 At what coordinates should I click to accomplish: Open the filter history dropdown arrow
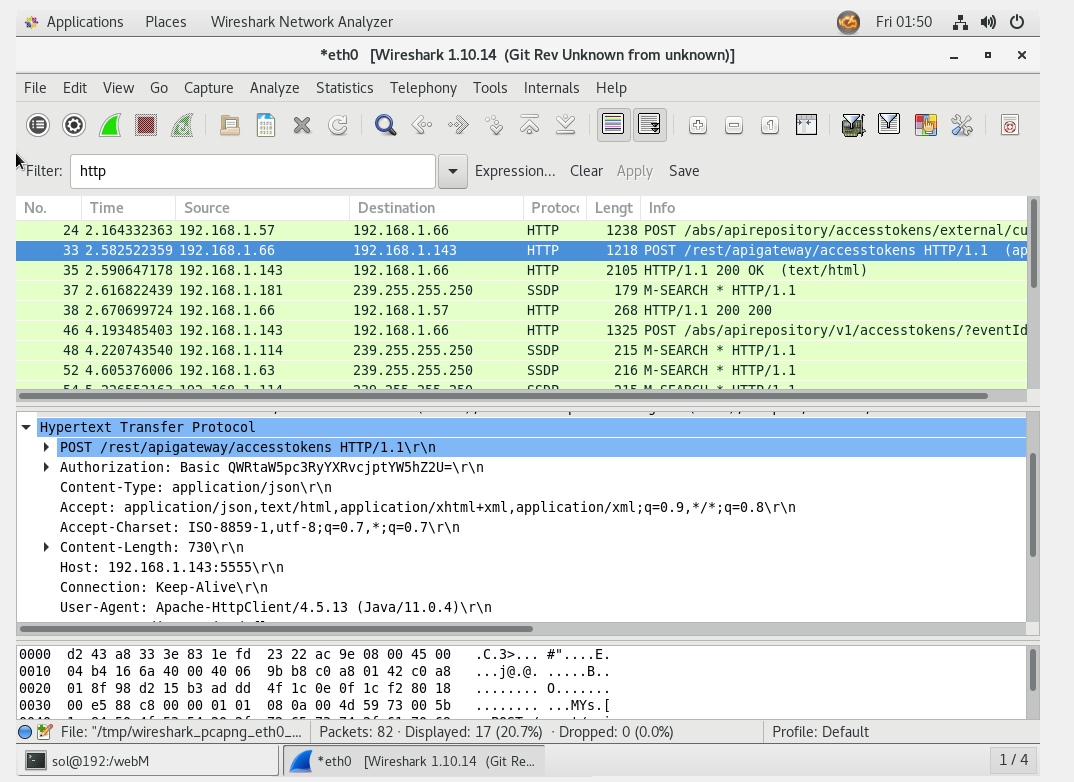(453, 171)
